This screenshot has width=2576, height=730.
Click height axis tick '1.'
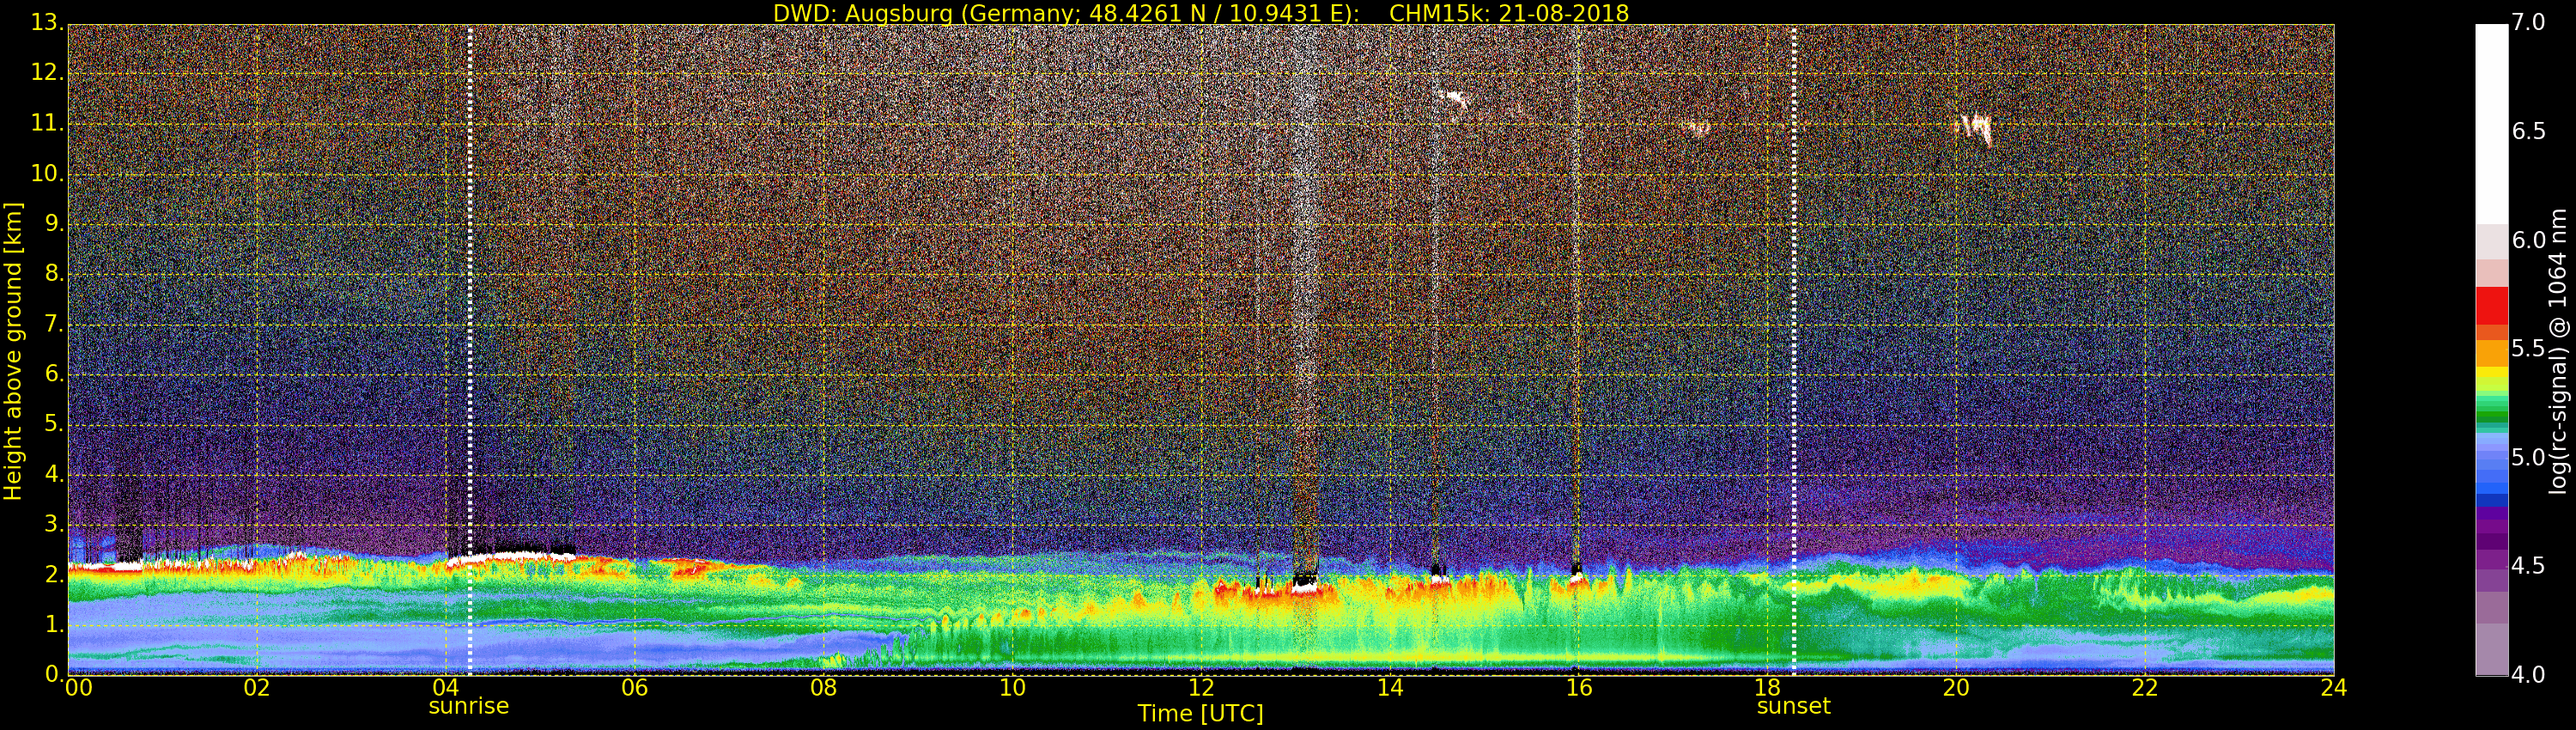pos(54,624)
